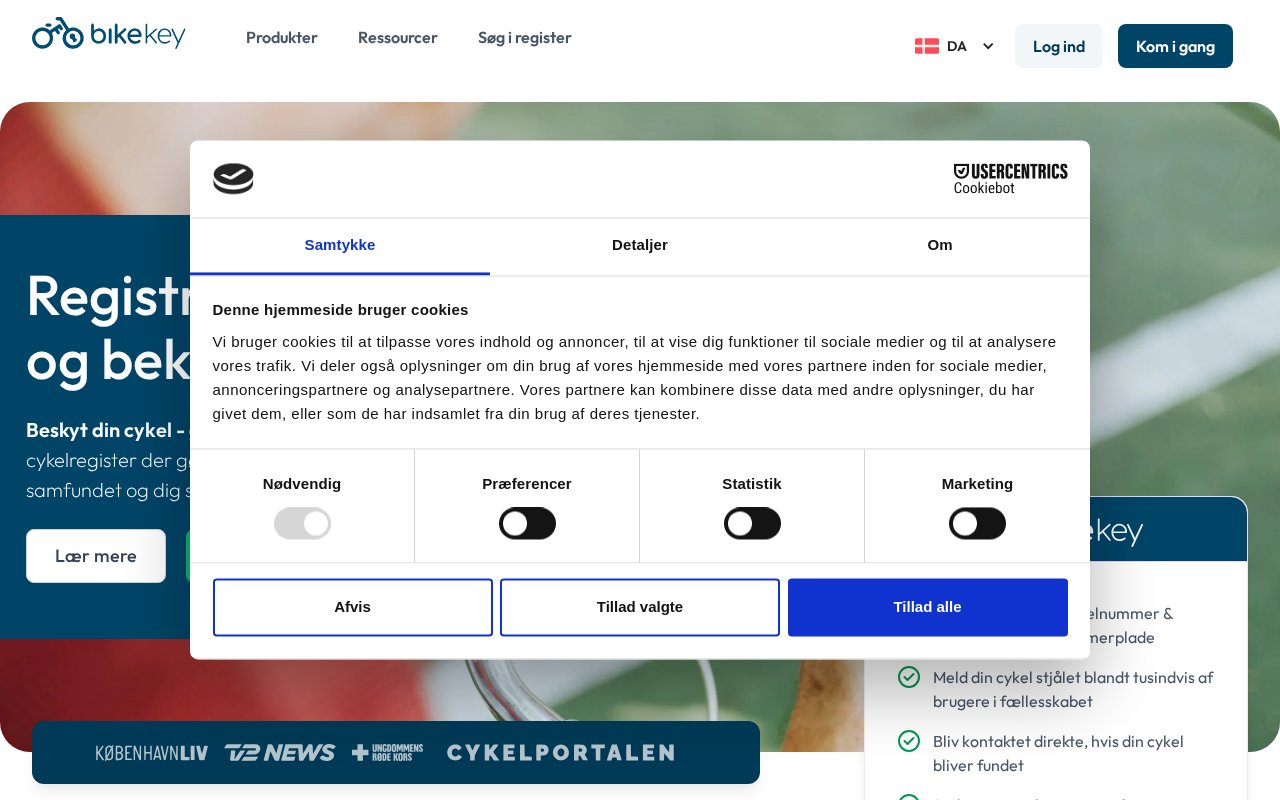The width and height of the screenshot is (1280, 800).
Task: Click the Præferencer label text
Action: (527, 484)
